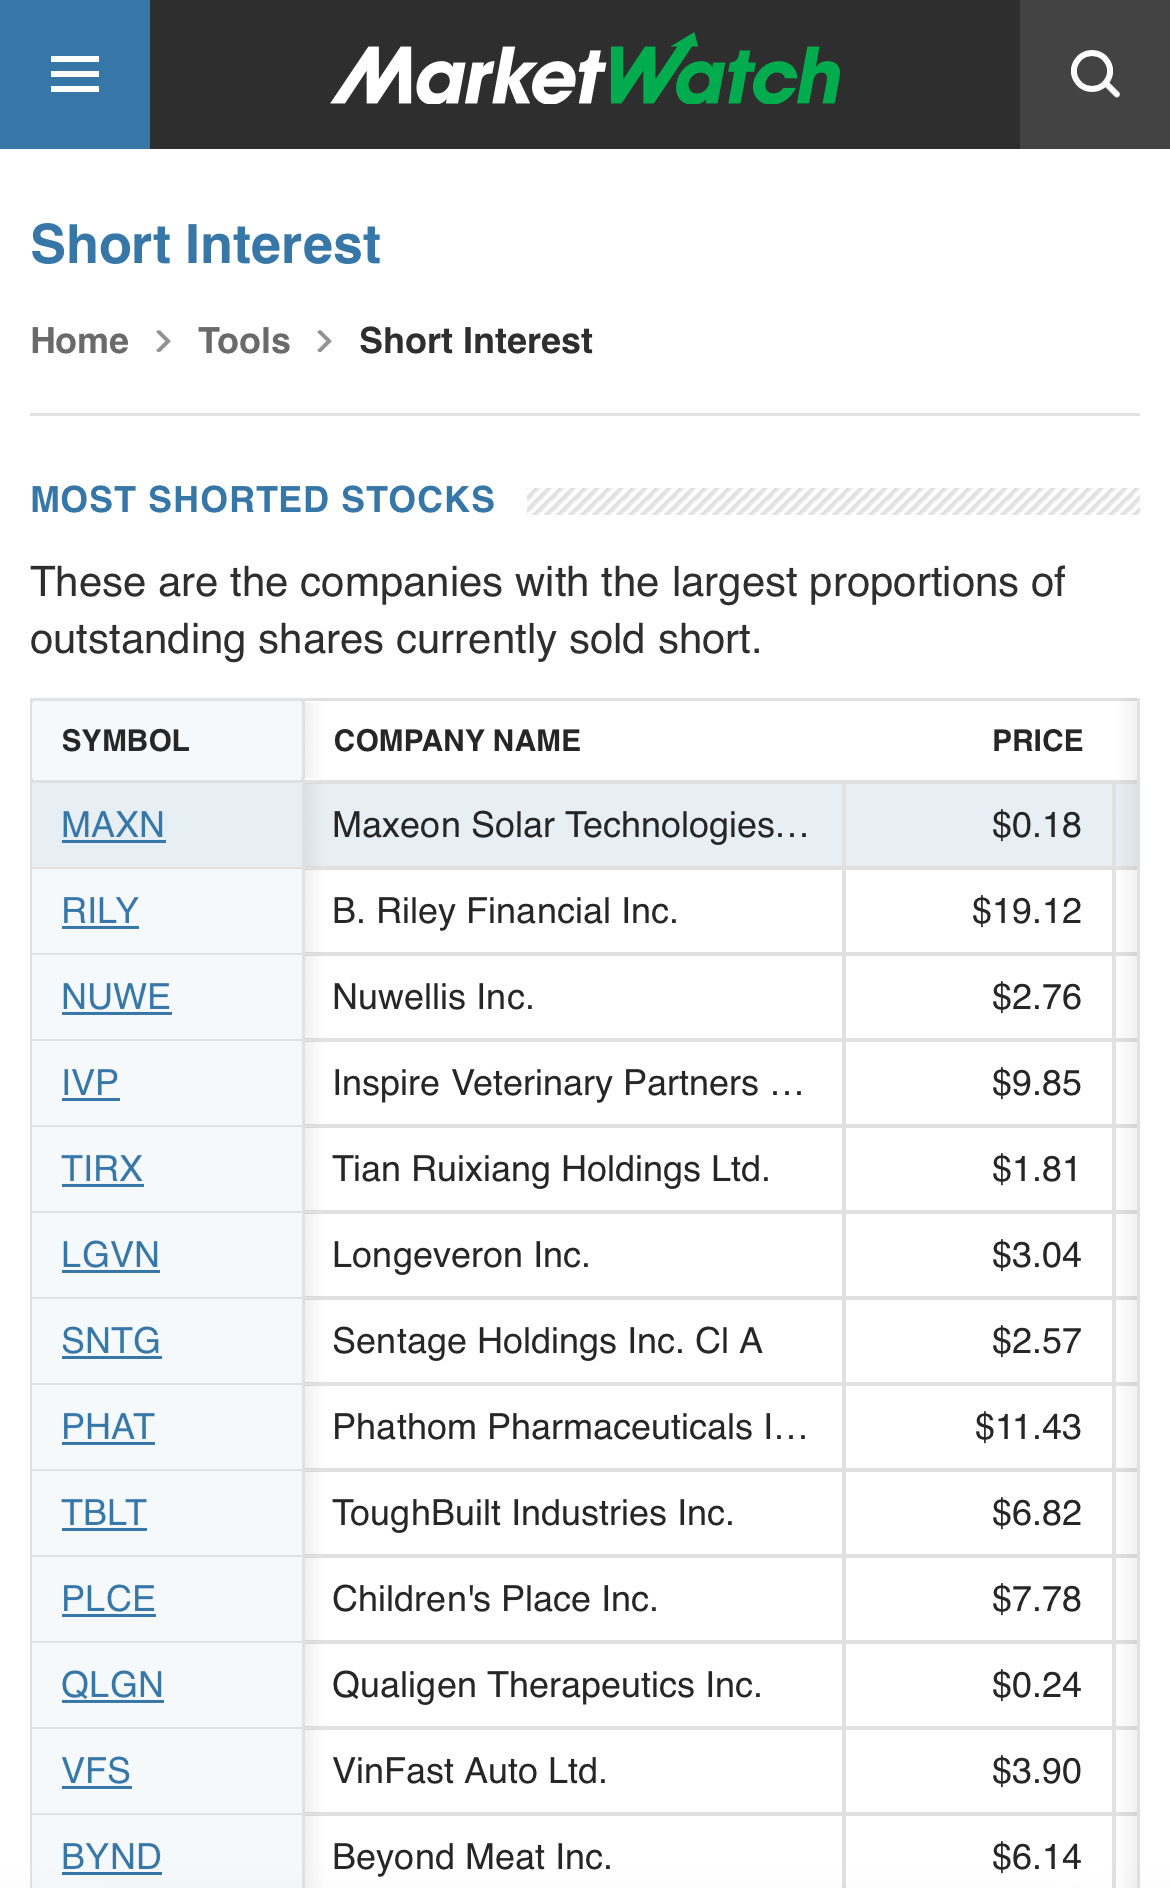Open QLGN stock symbol link
Image resolution: width=1170 pixels, height=1888 pixels.
(x=112, y=1685)
